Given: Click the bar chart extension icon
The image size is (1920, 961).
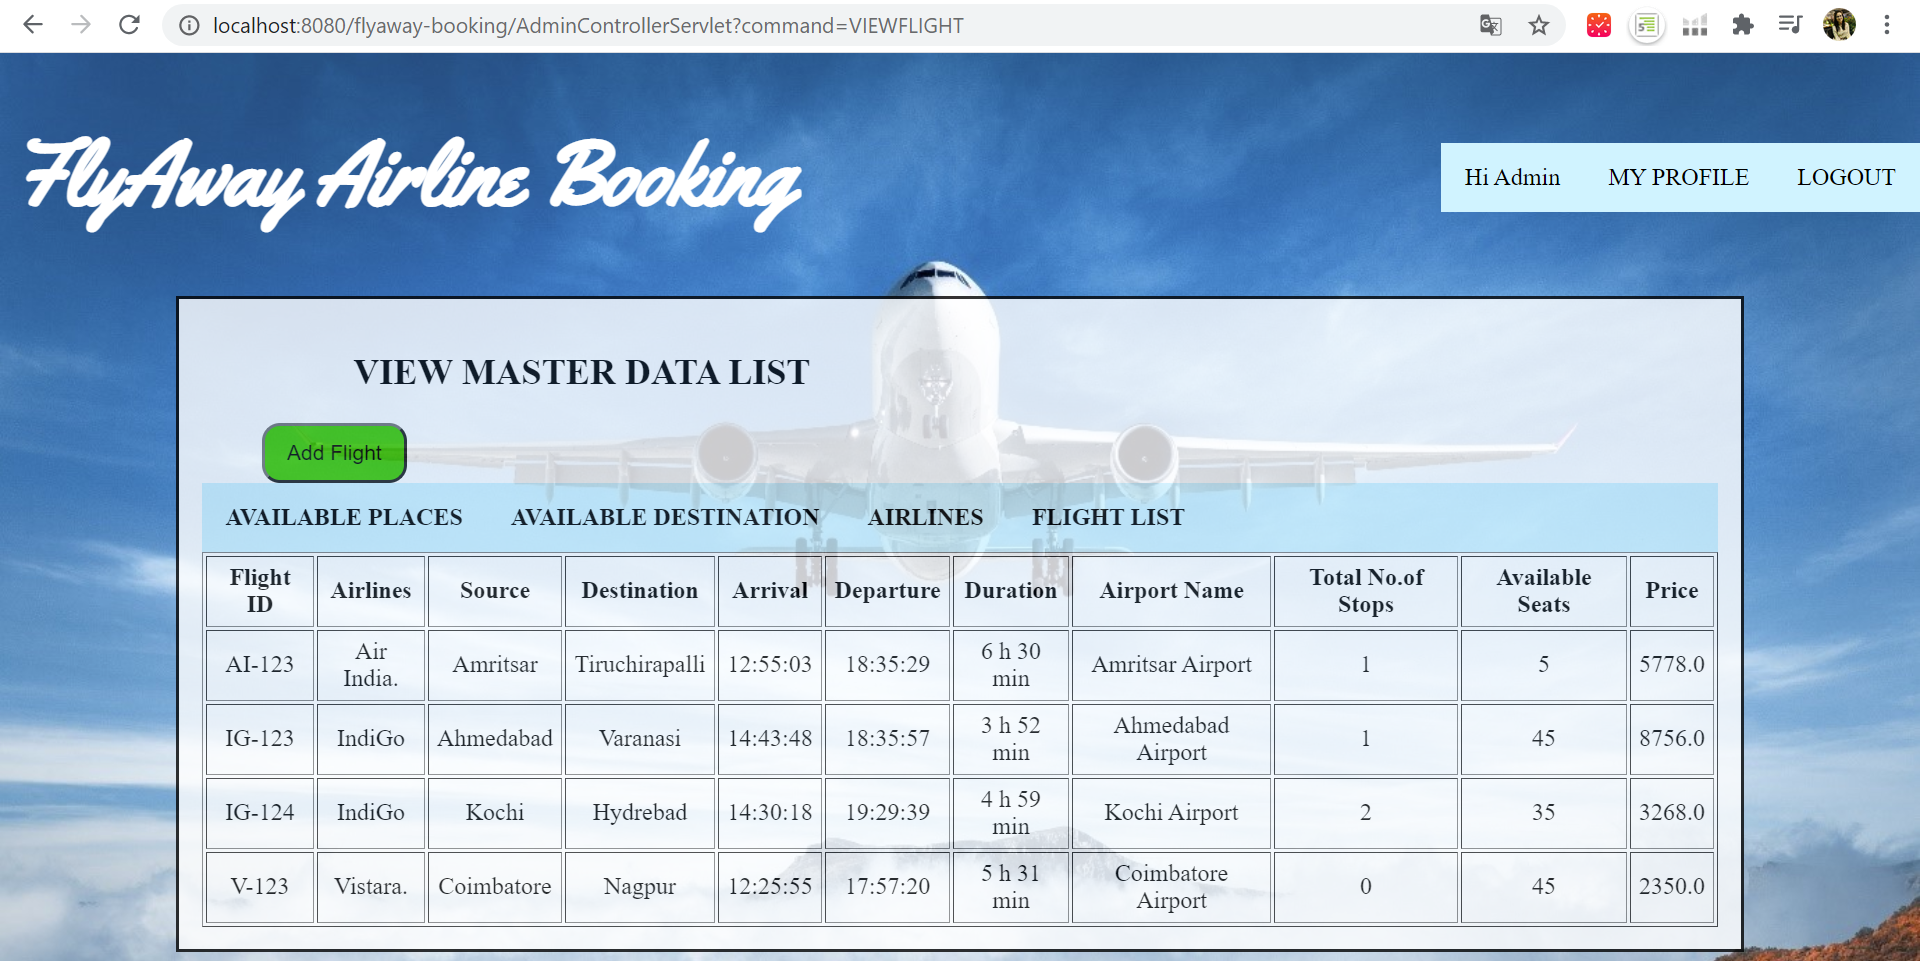Looking at the screenshot, I should pos(1694,25).
